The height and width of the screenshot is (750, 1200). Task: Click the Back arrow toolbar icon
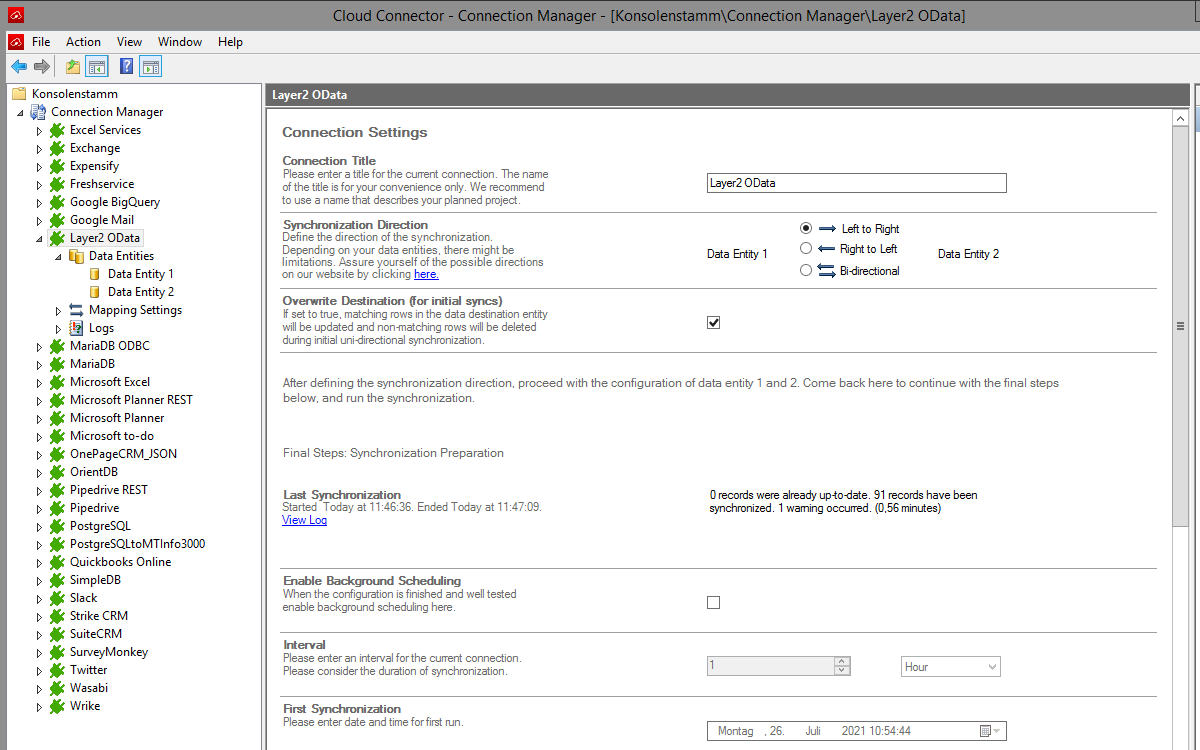point(19,67)
